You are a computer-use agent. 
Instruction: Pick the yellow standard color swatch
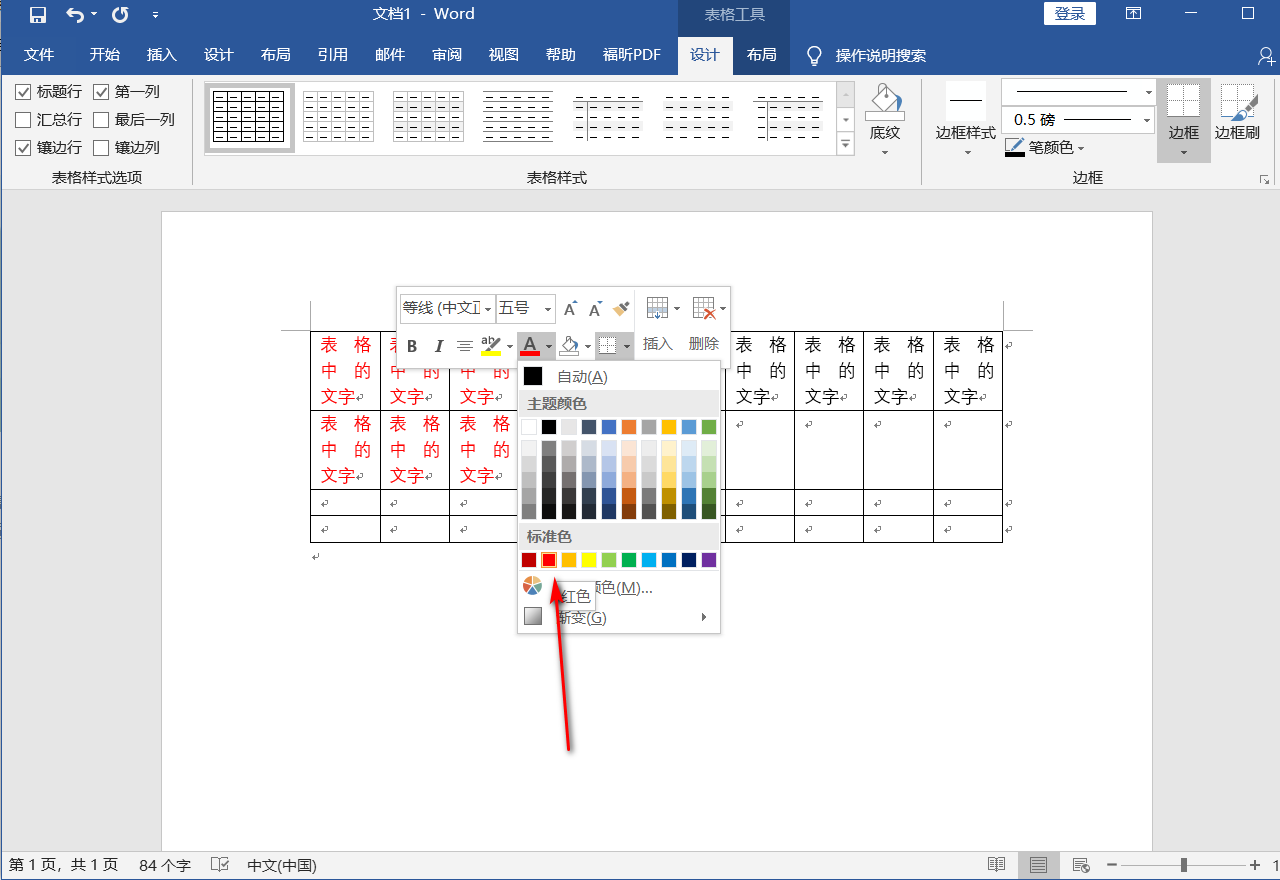click(x=589, y=560)
